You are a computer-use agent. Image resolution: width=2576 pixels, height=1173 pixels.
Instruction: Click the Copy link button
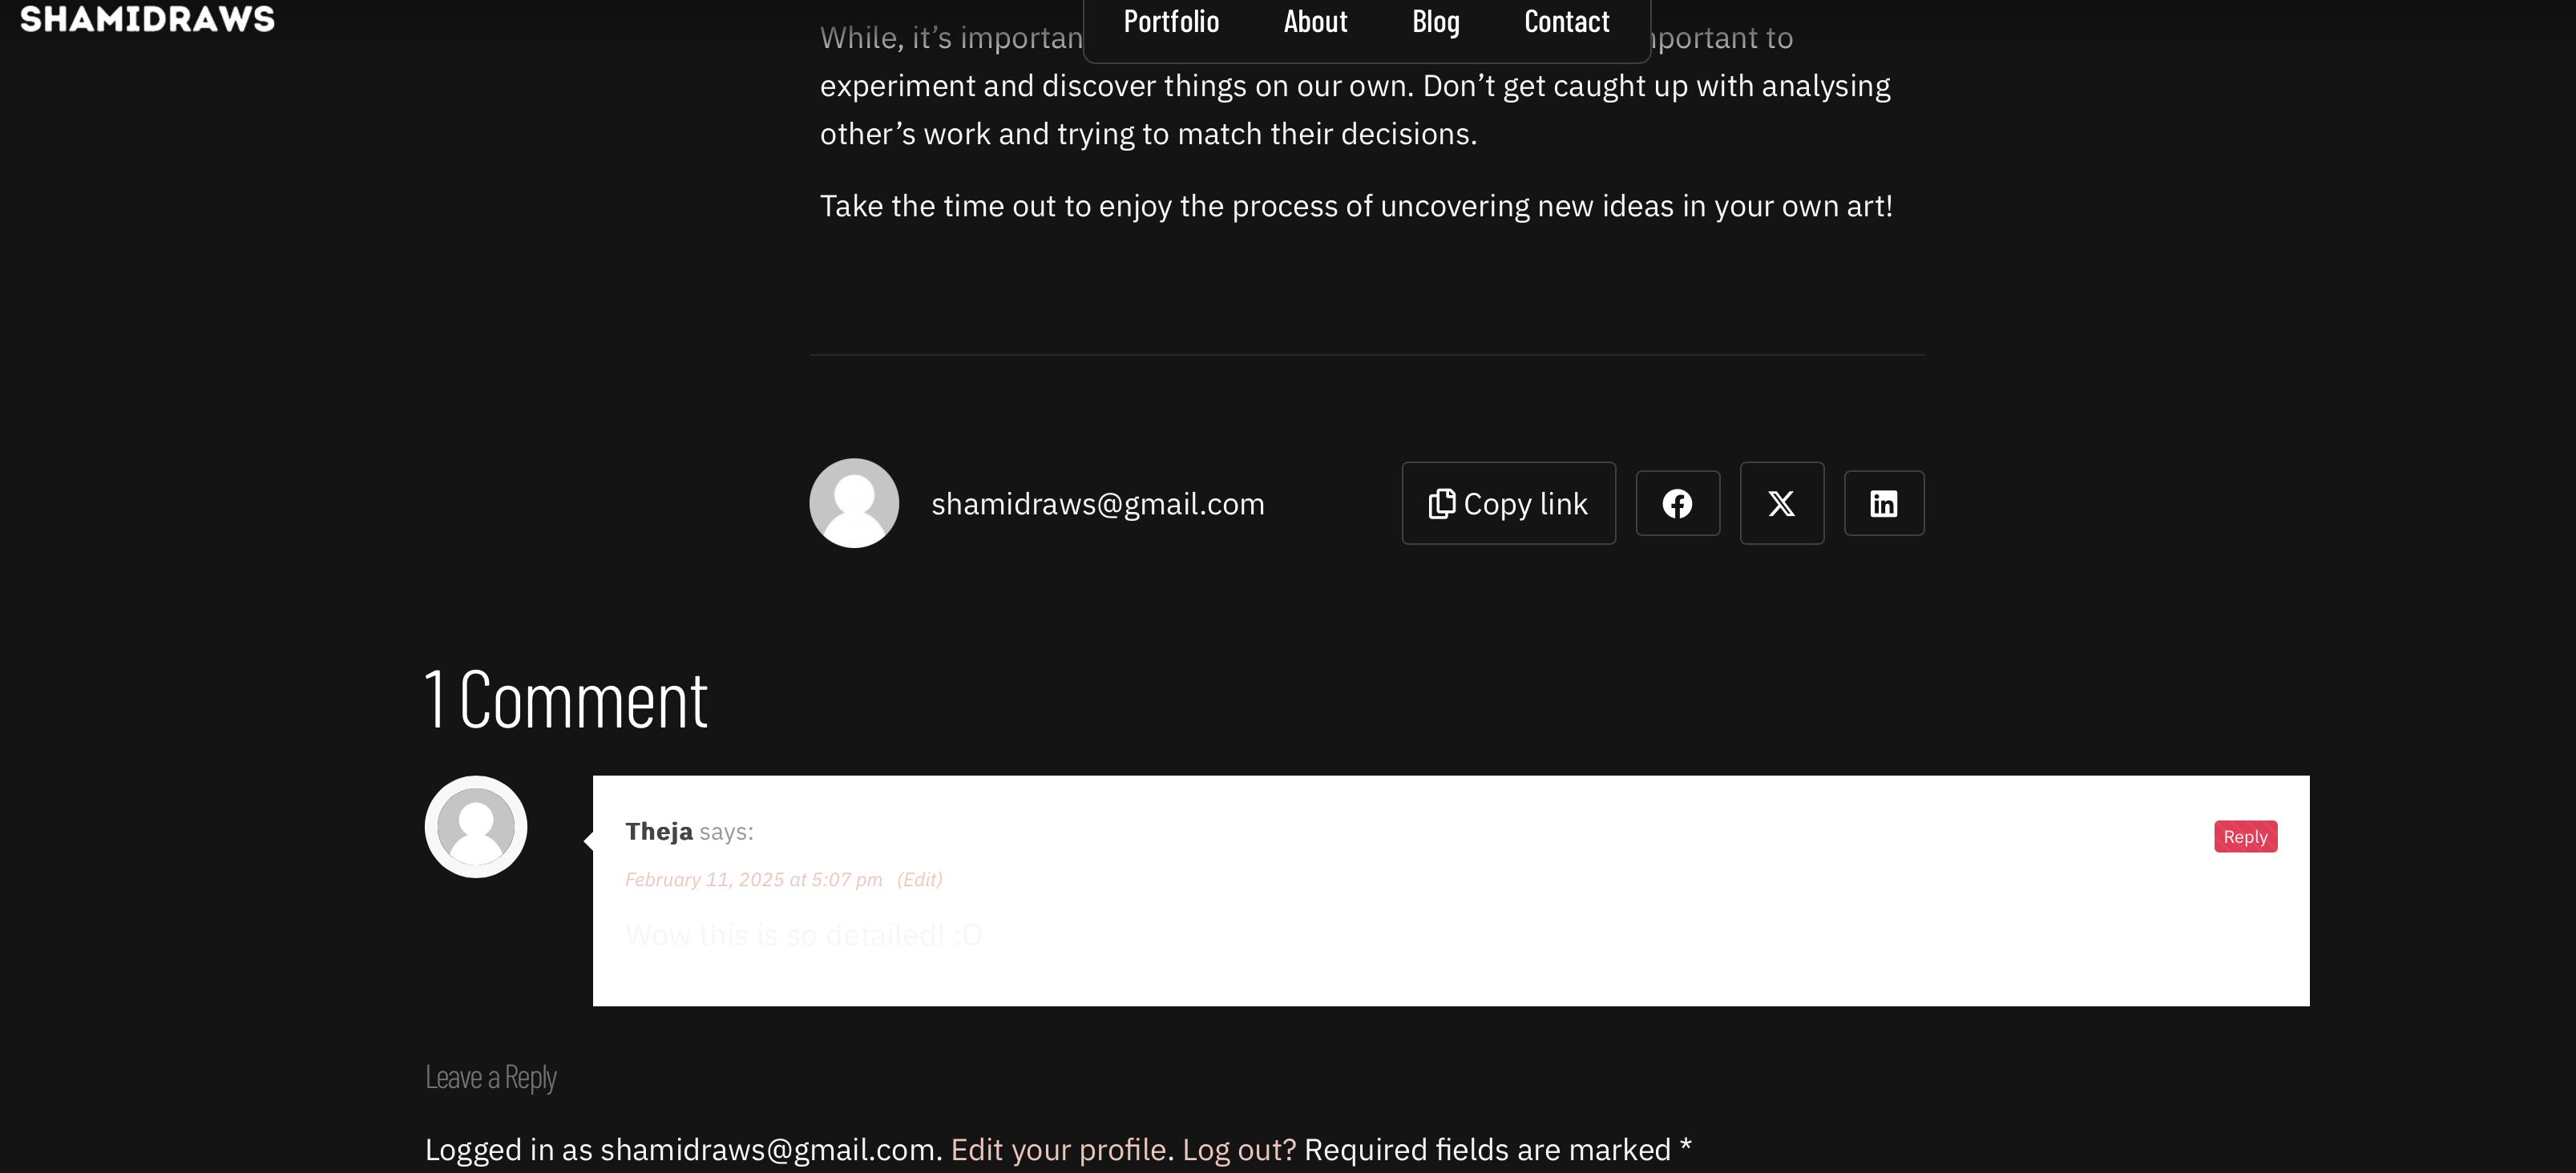pyautogui.click(x=1508, y=503)
